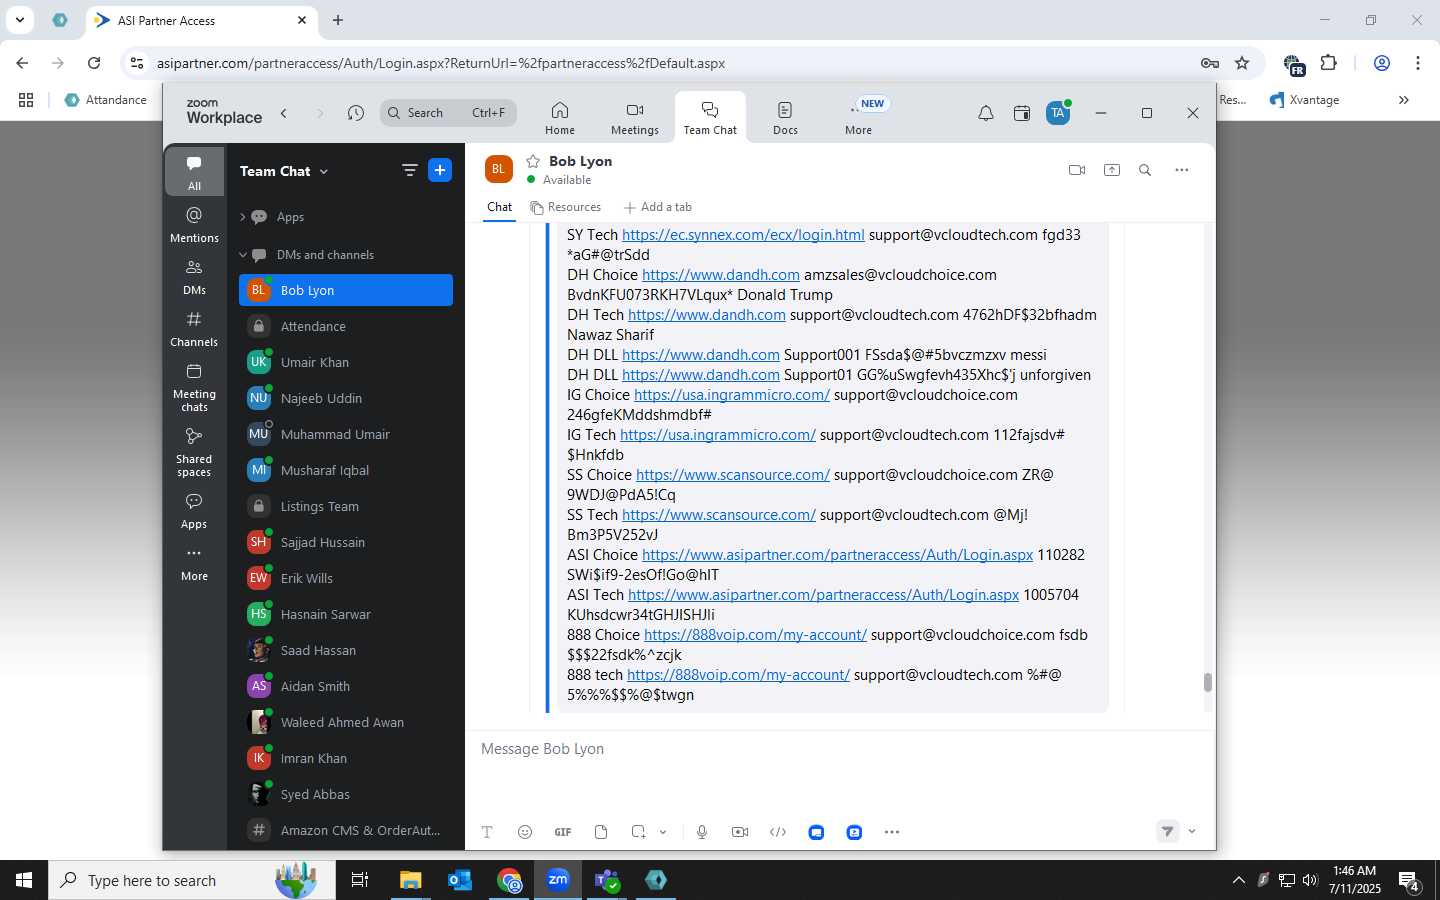The width and height of the screenshot is (1440, 900).
Task: Collapse DMs and channels section
Action: [243, 255]
